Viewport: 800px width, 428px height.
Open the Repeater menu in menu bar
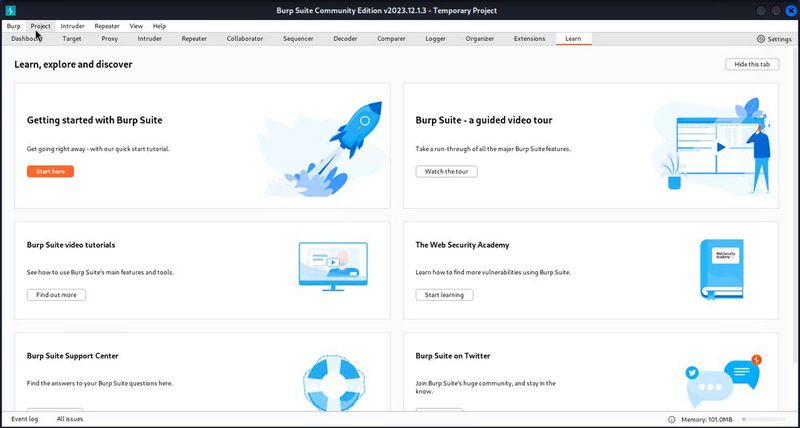tap(107, 26)
